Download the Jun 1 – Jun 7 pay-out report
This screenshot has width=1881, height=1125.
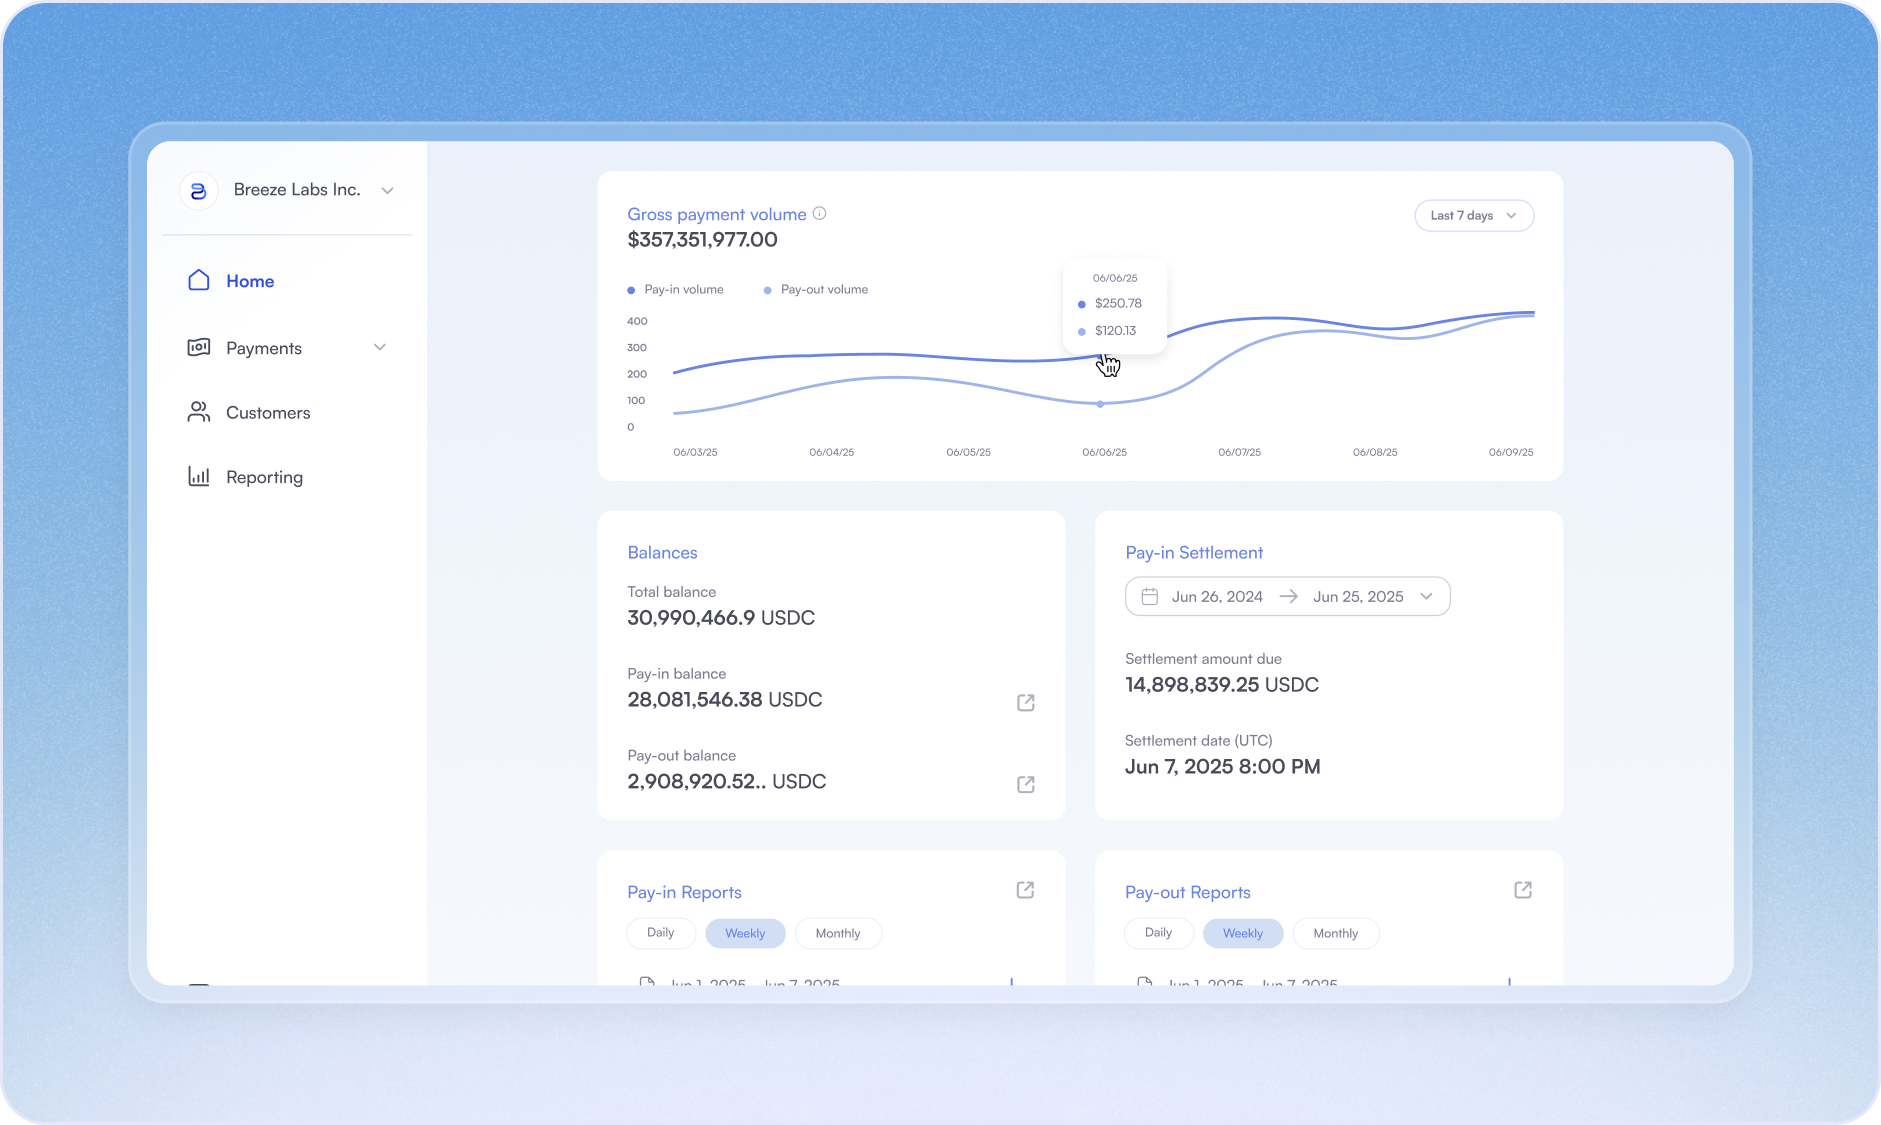[x=1510, y=983]
